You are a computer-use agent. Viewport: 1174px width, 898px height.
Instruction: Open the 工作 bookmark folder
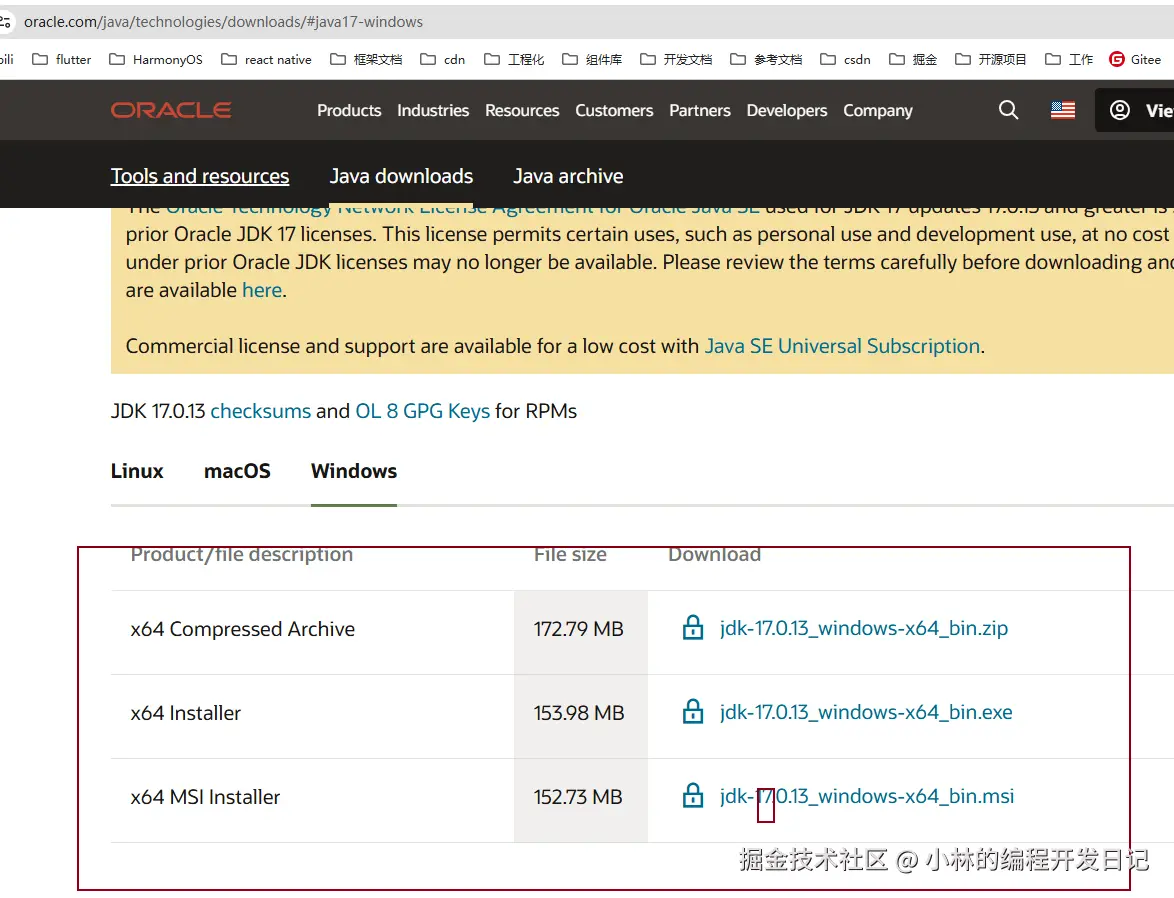[1068, 59]
